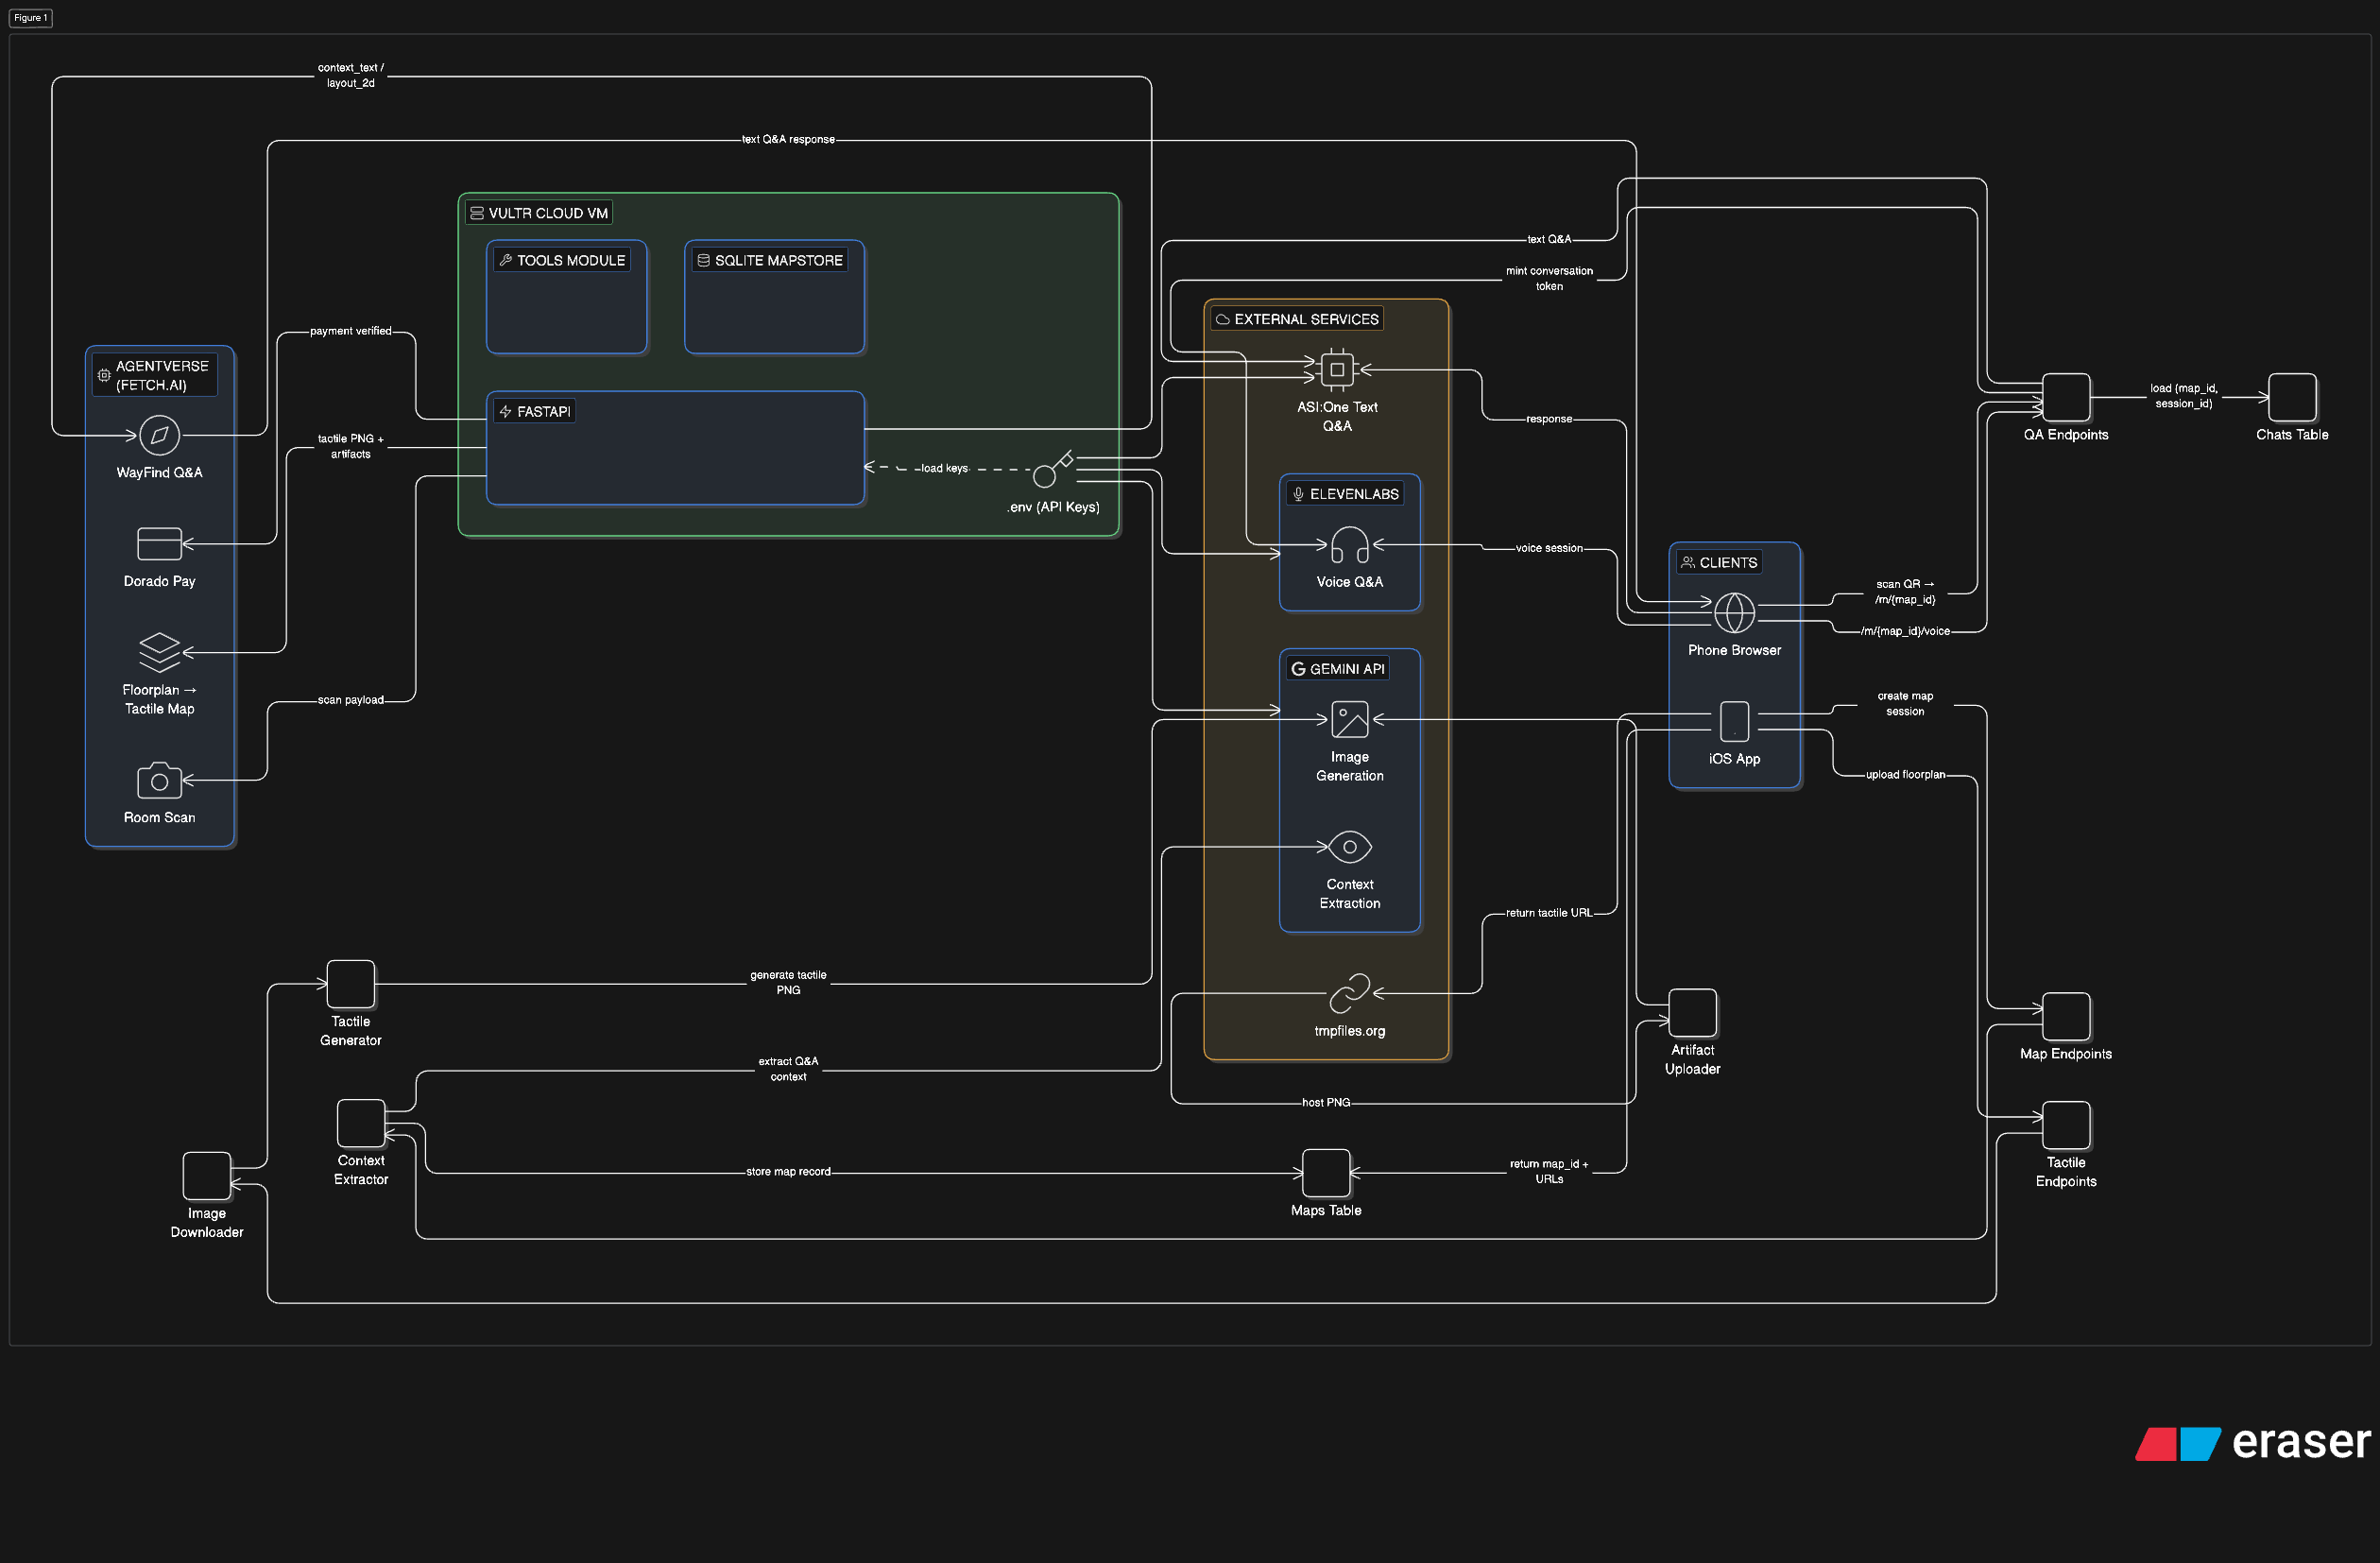The width and height of the screenshot is (2380, 1563).
Task: Click the SQLite Mapstore database icon
Action: tap(703, 260)
